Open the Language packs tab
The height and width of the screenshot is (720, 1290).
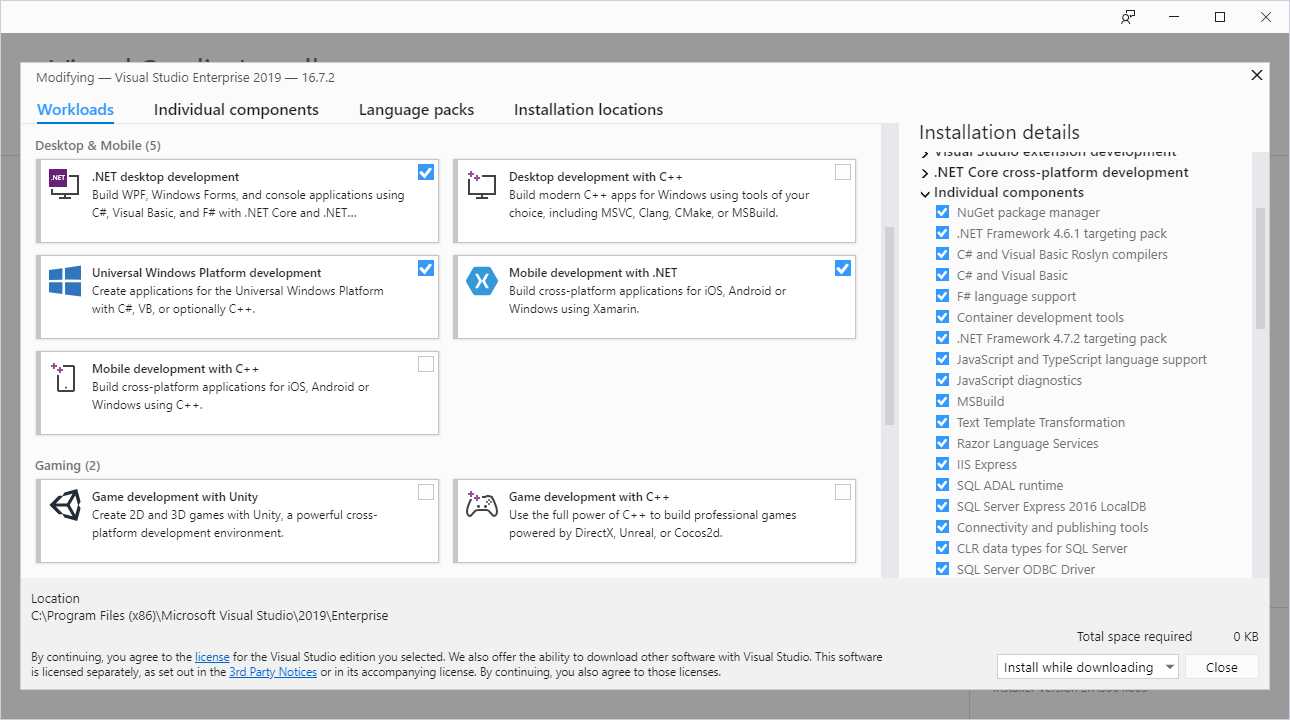[416, 110]
